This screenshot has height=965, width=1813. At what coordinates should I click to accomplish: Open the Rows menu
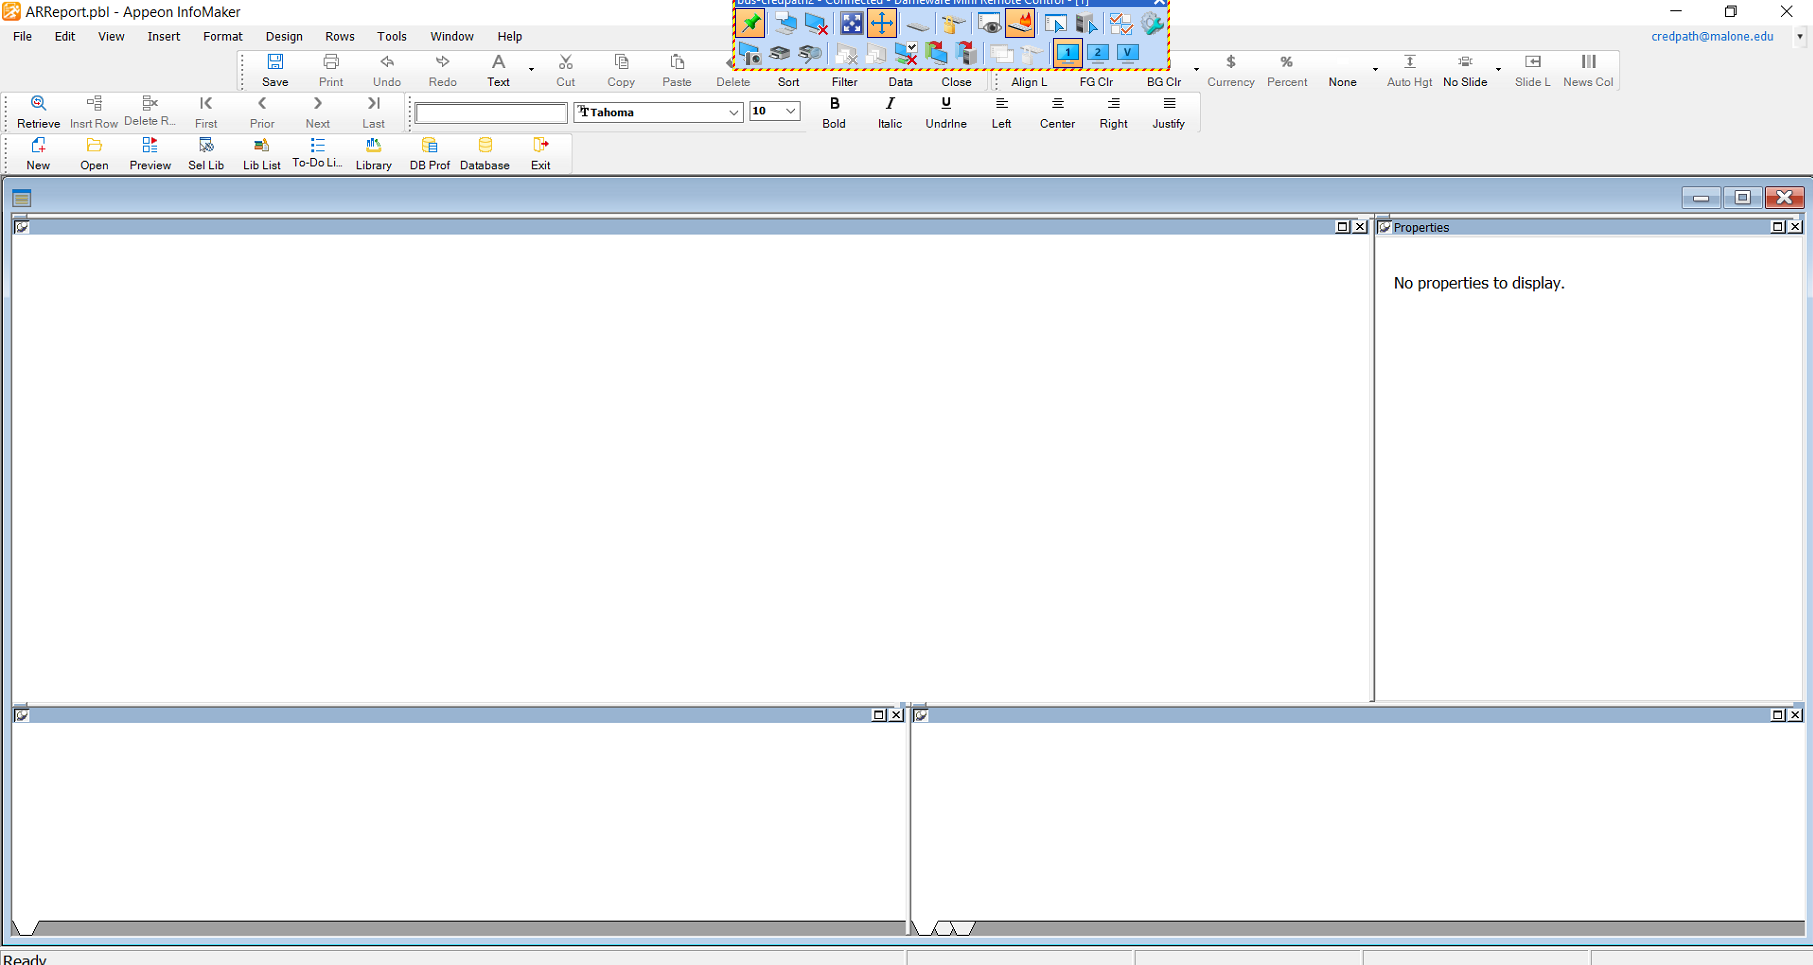click(x=340, y=37)
